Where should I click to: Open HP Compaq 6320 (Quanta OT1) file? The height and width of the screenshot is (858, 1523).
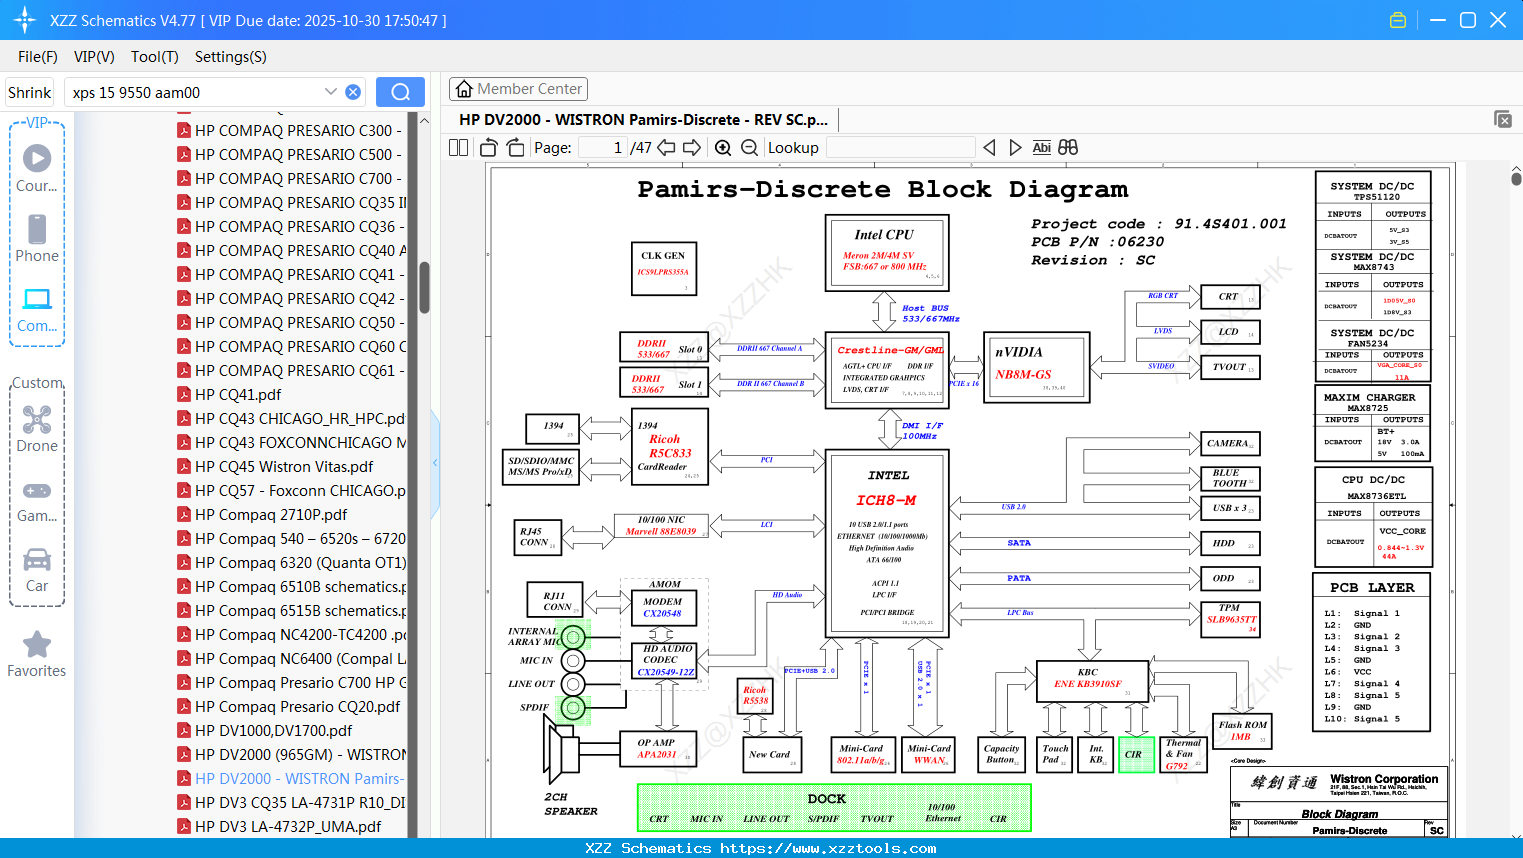290,562
